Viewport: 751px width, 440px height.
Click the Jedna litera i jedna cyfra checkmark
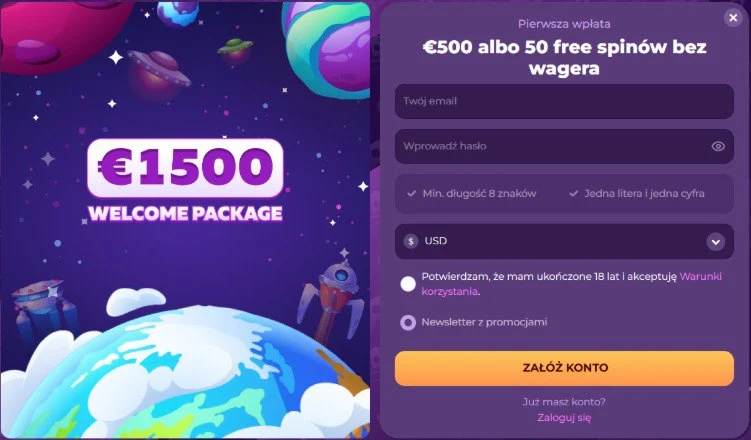click(x=573, y=193)
